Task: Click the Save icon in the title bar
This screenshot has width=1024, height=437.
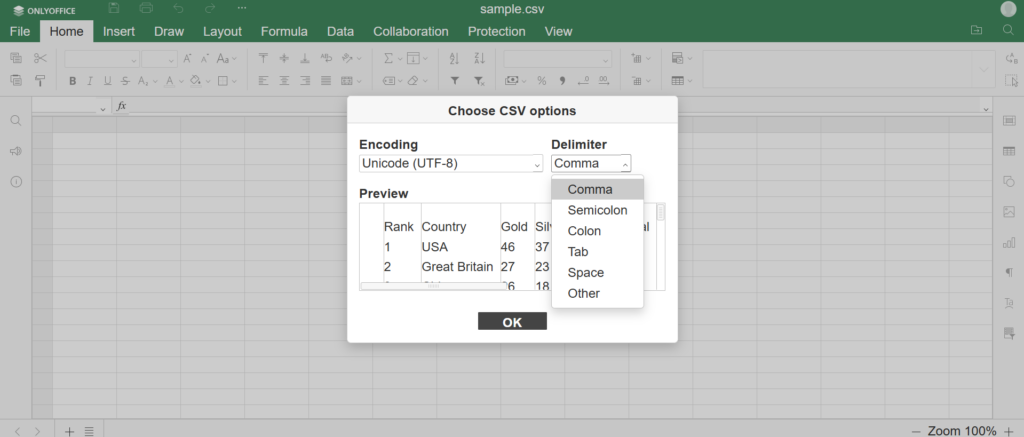Action: [x=114, y=9]
